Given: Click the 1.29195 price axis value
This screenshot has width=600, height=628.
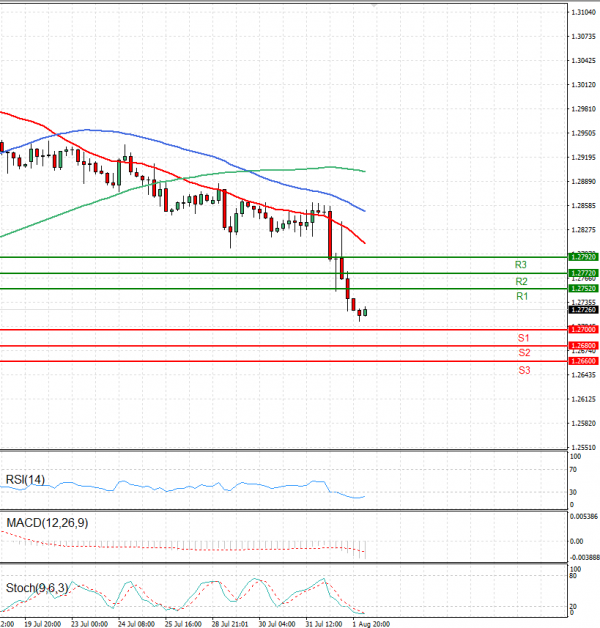Looking at the screenshot, I should coord(584,157).
